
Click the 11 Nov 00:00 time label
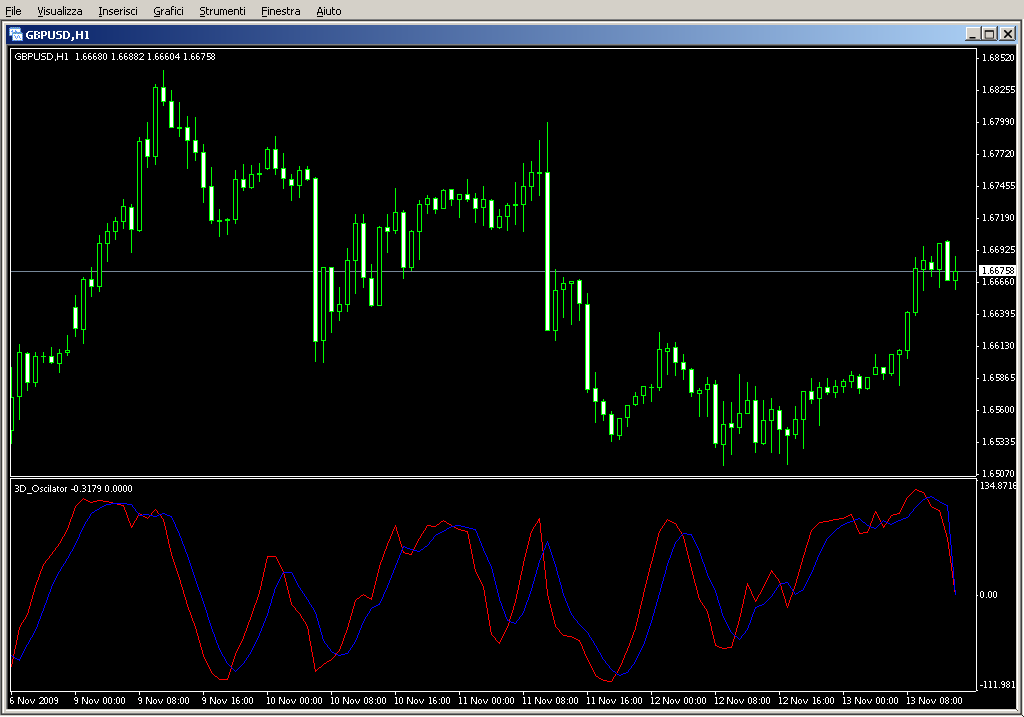pyautogui.click(x=486, y=700)
